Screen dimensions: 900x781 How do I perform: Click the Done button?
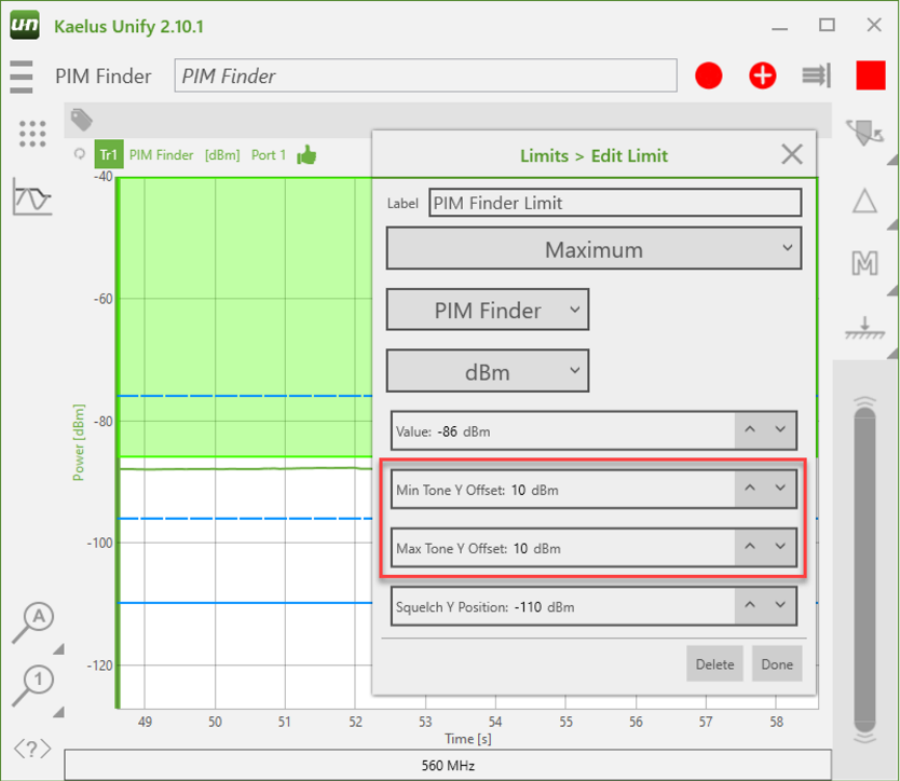[777, 664]
